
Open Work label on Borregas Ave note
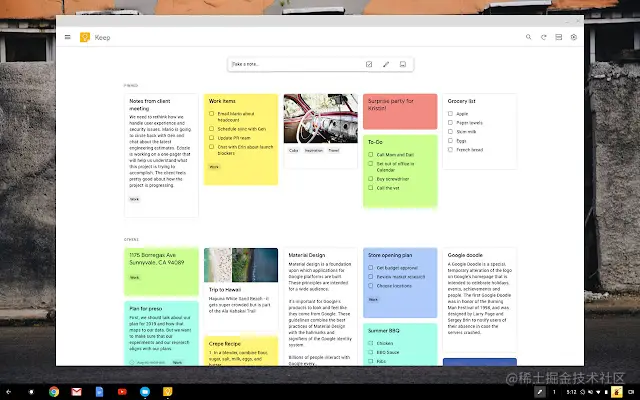(x=135, y=277)
